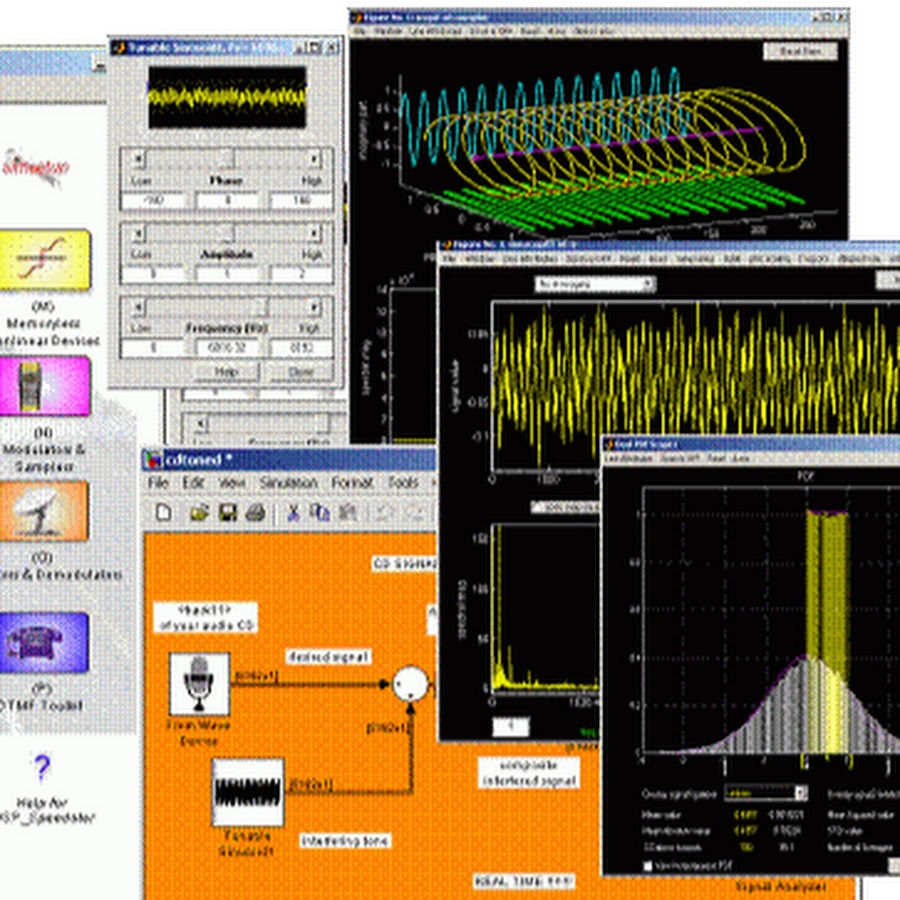Viewport: 900px width, 900px height.
Task: Select the circular Sum block in the model
Action: click(410, 684)
